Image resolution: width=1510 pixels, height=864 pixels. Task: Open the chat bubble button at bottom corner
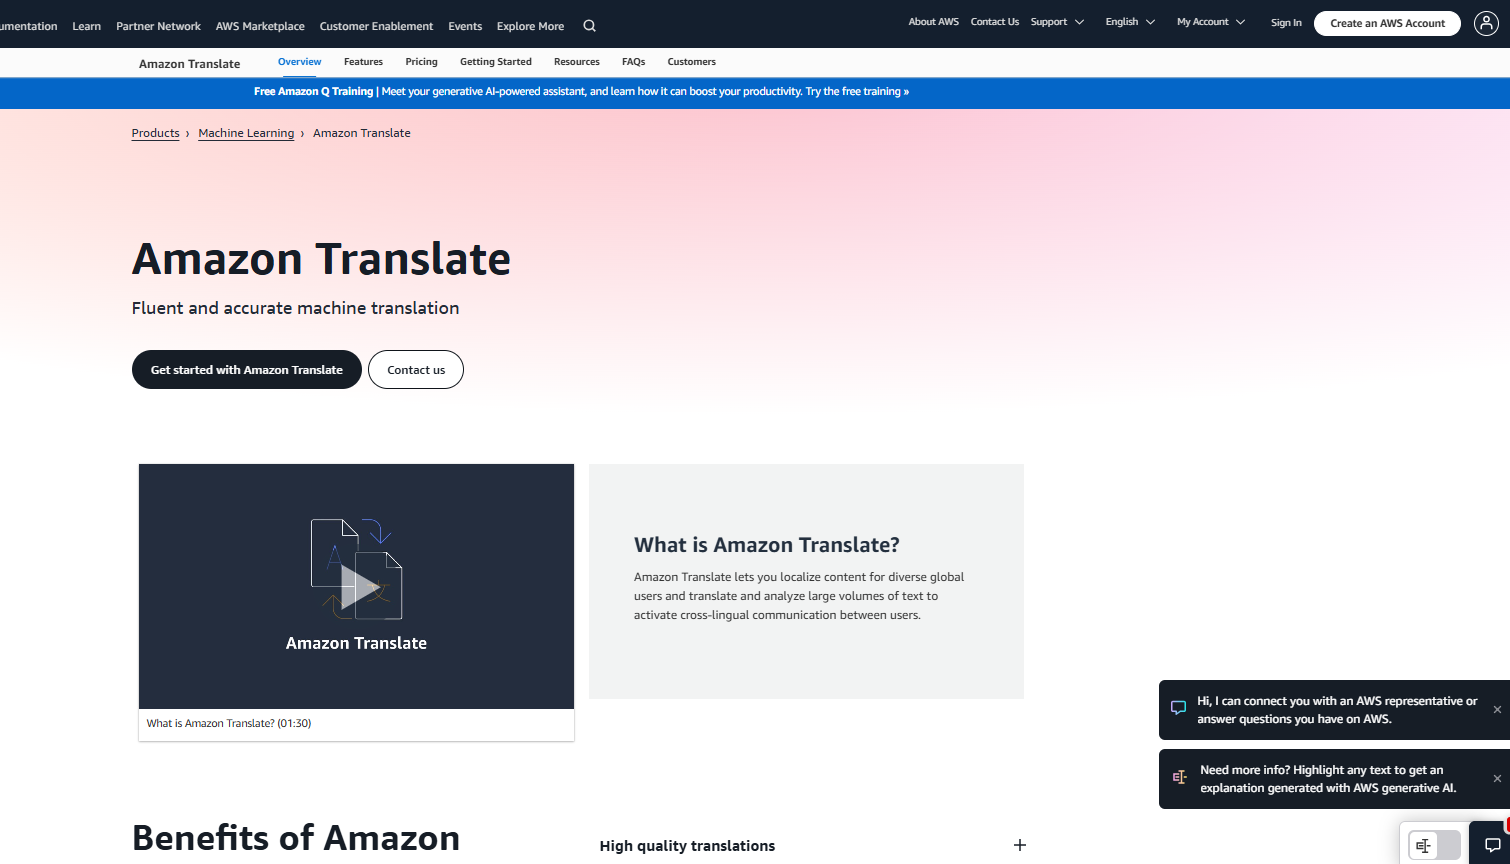pos(1492,846)
